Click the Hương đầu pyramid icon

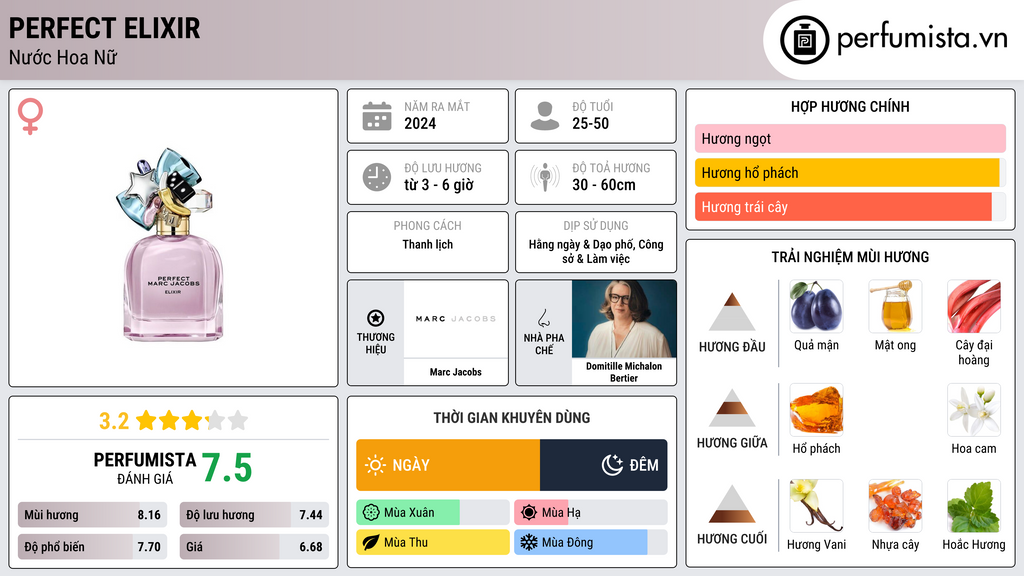tap(732, 312)
